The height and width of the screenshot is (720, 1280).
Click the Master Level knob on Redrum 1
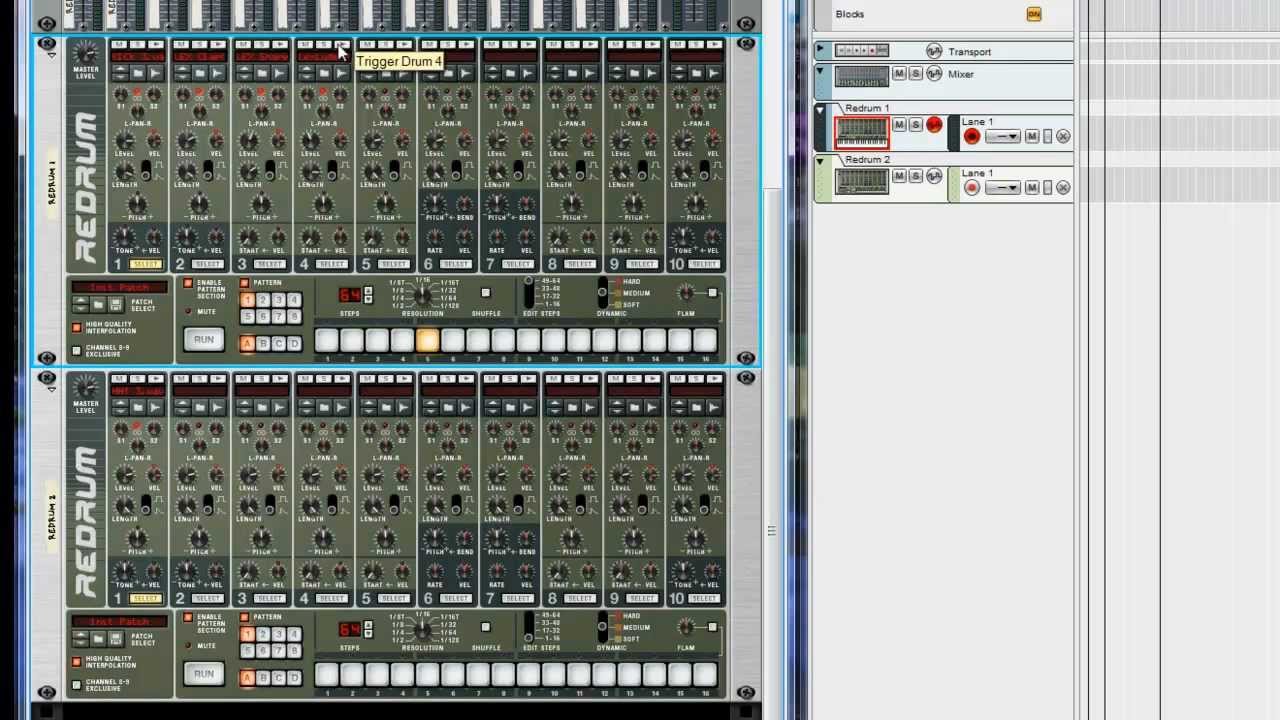click(86, 53)
